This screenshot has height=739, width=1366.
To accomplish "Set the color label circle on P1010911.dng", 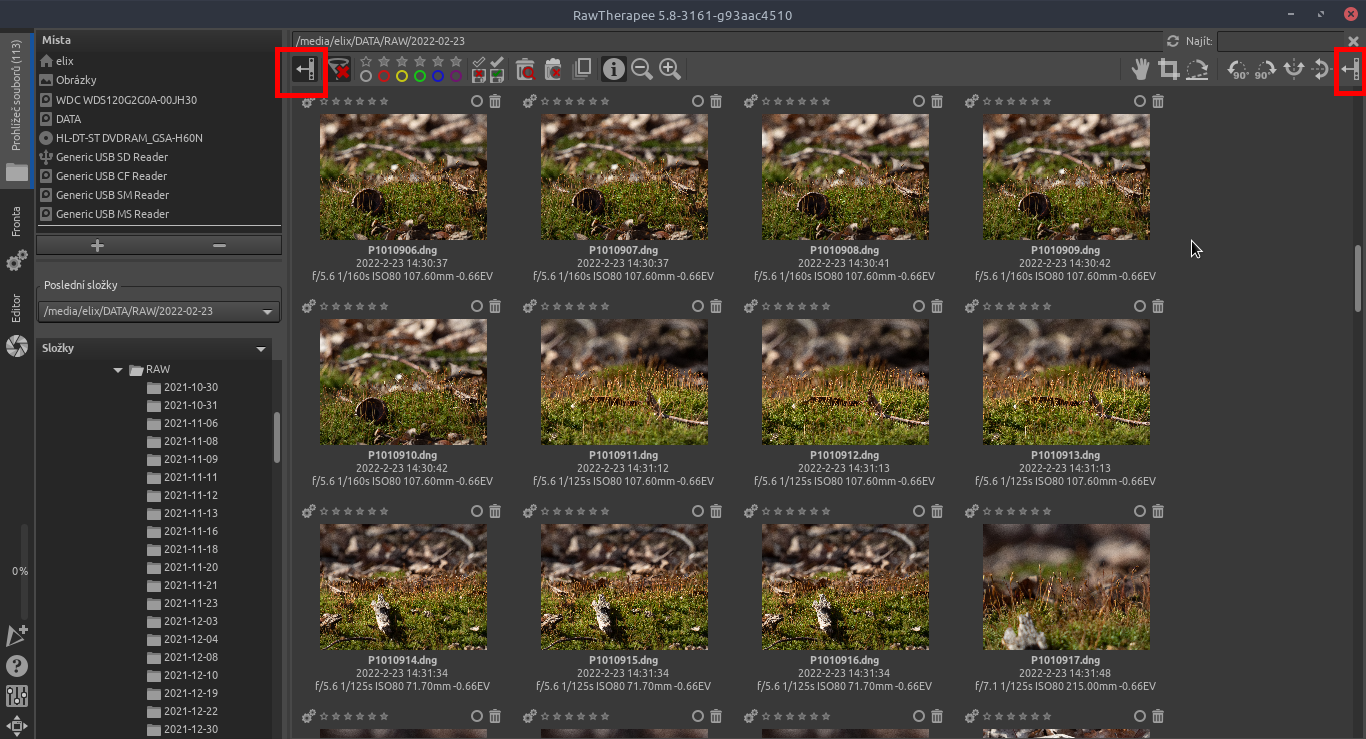I will coord(698,306).
